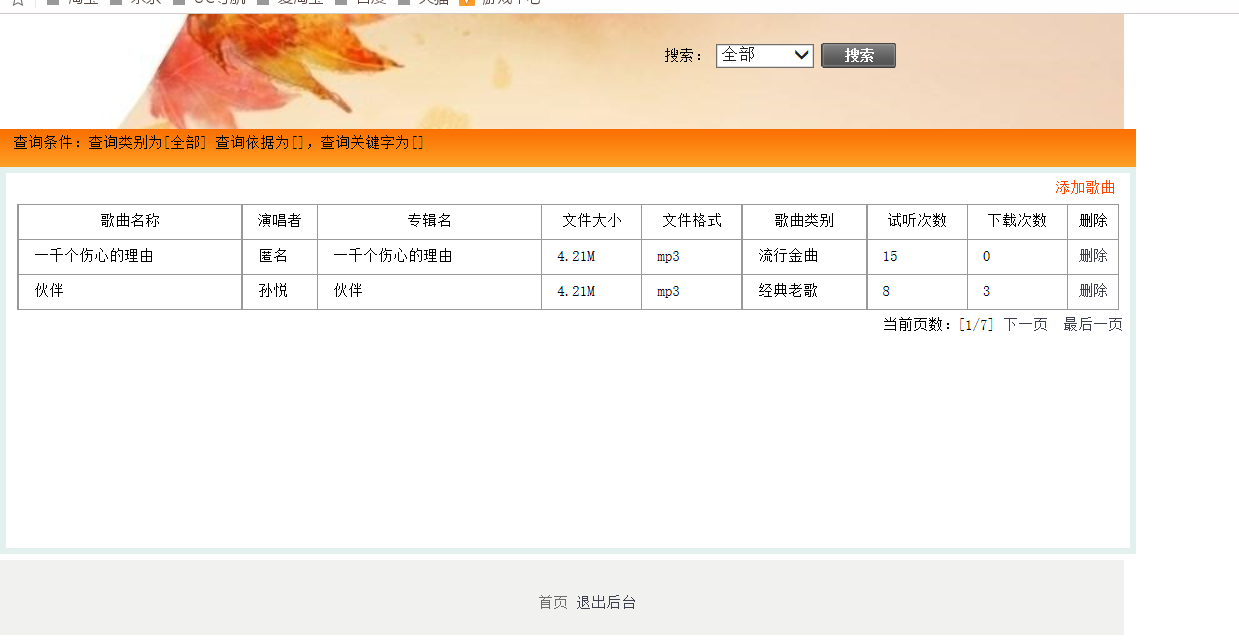Click the 文件格式 column header

(691, 221)
